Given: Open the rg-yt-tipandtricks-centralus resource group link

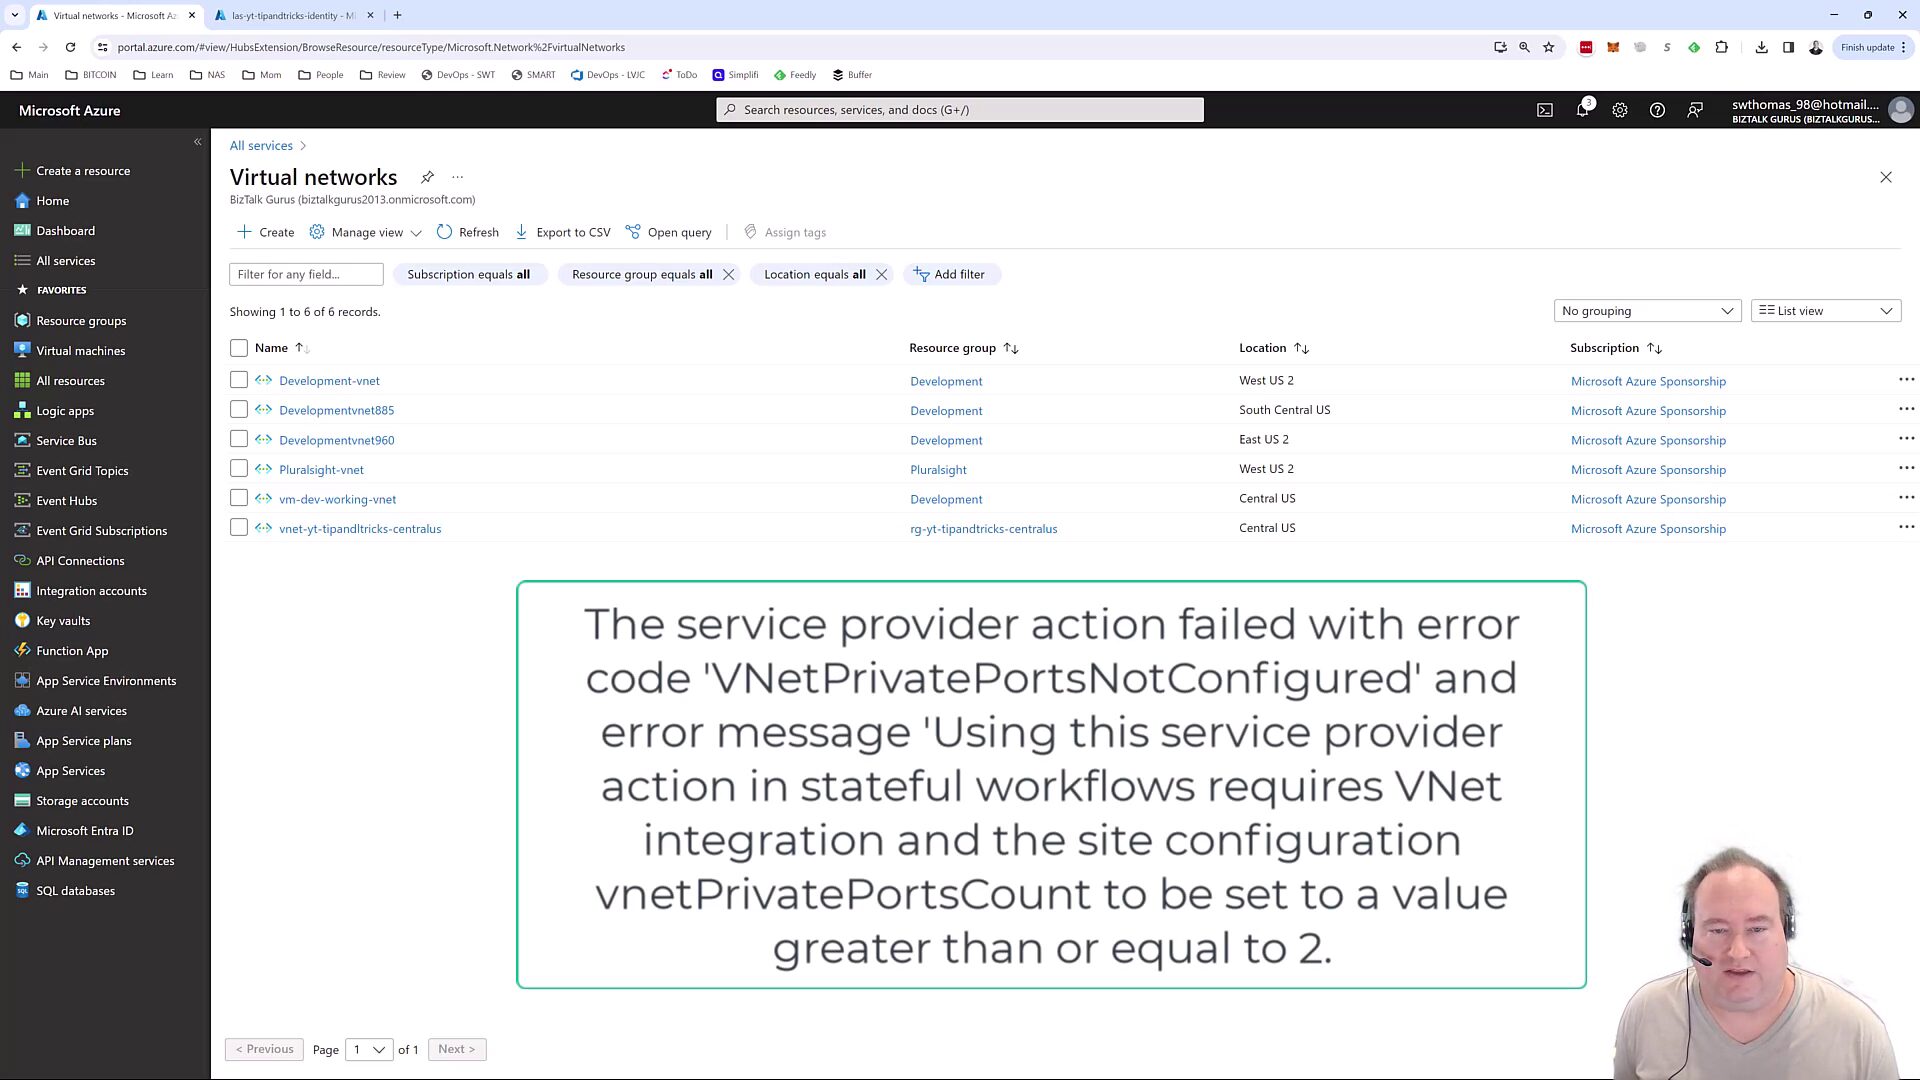Looking at the screenshot, I should (983, 529).
